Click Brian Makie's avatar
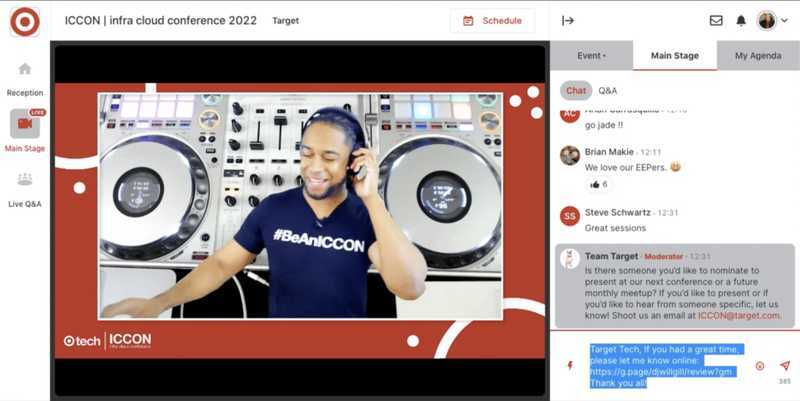The height and width of the screenshot is (401, 800). pyautogui.click(x=570, y=155)
